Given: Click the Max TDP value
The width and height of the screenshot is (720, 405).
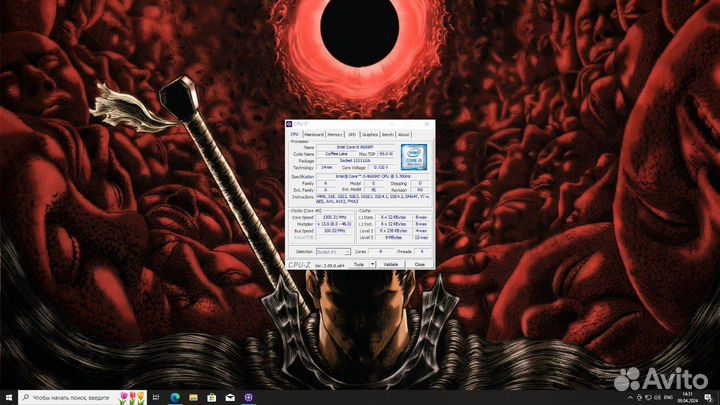Looking at the screenshot, I should coord(386,154).
